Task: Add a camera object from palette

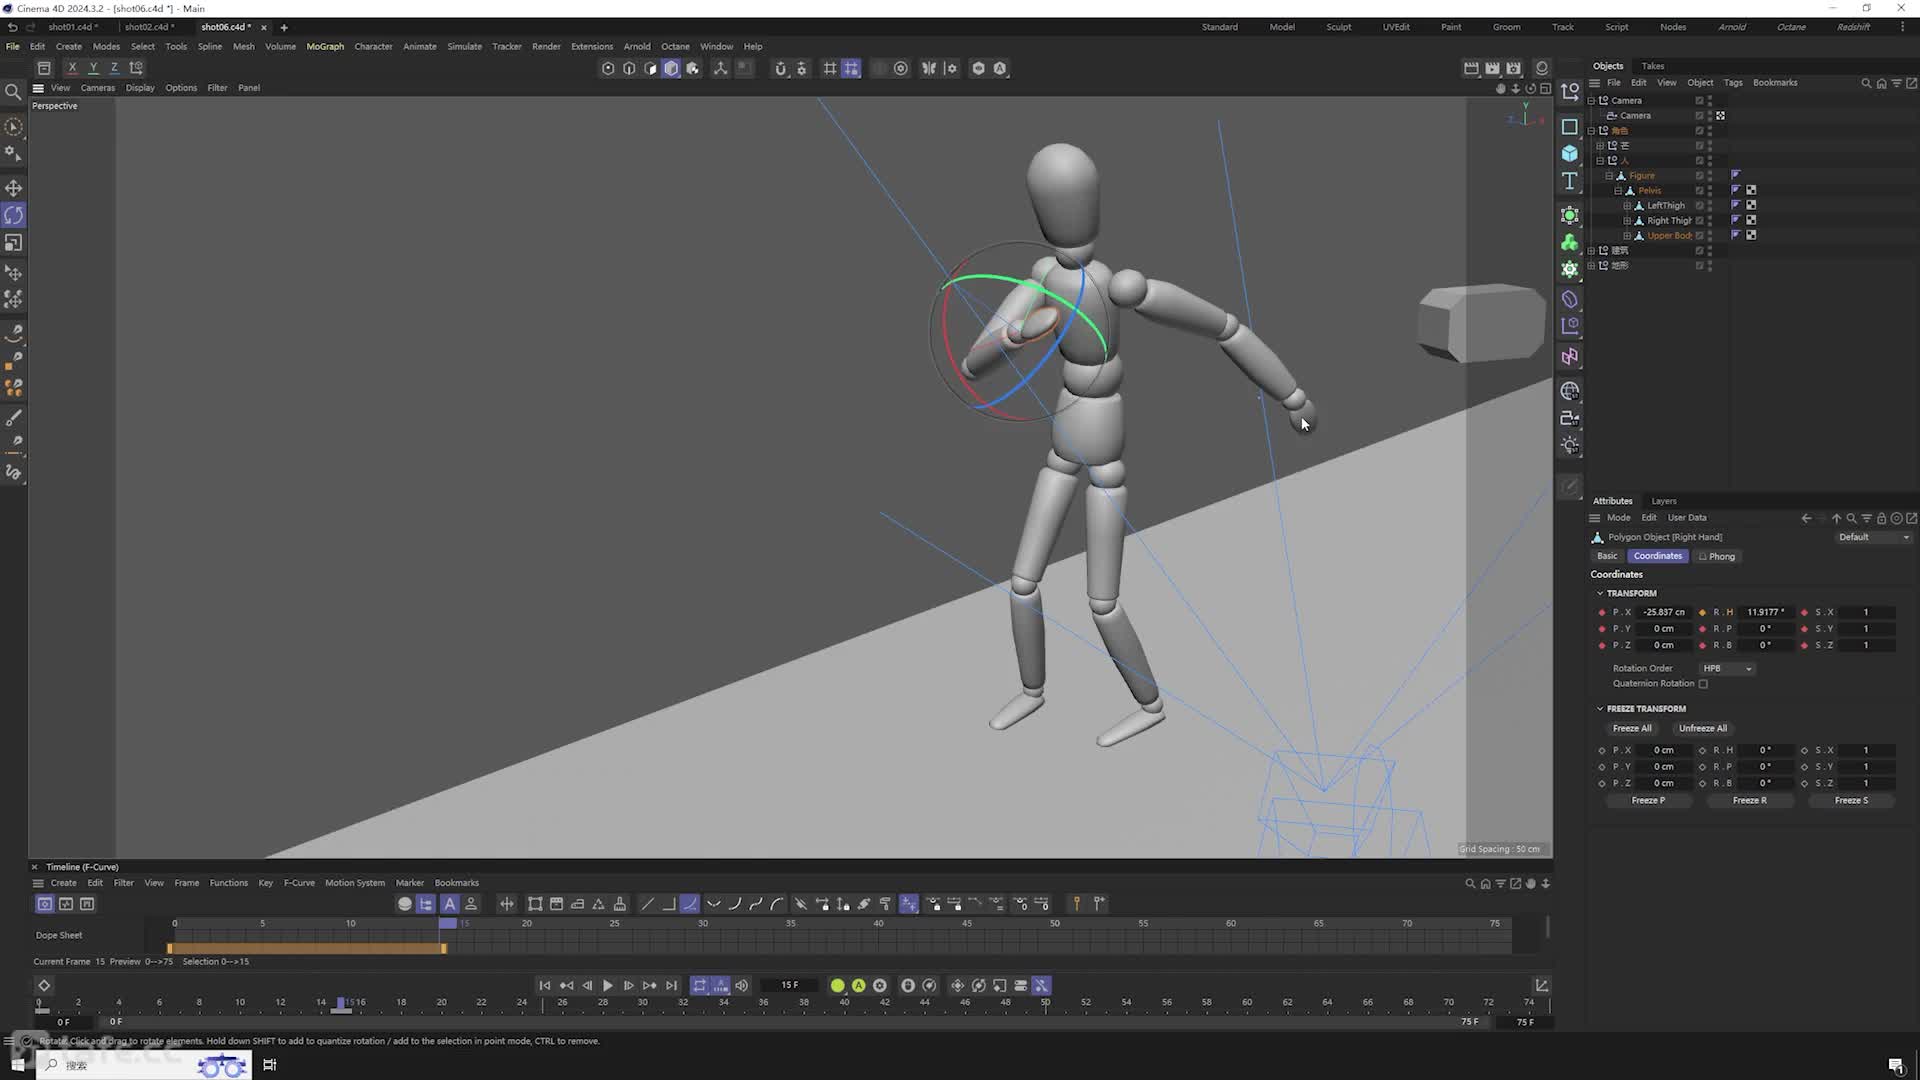Action: click(1570, 419)
